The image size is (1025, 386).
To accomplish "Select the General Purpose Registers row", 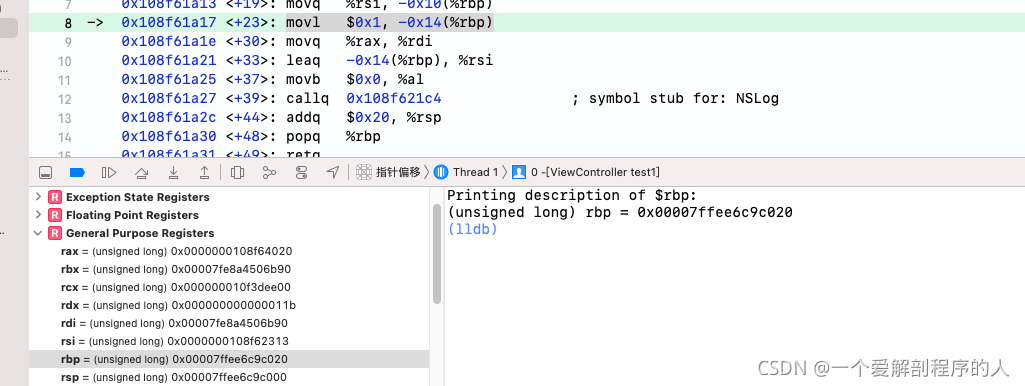I will [229, 233].
